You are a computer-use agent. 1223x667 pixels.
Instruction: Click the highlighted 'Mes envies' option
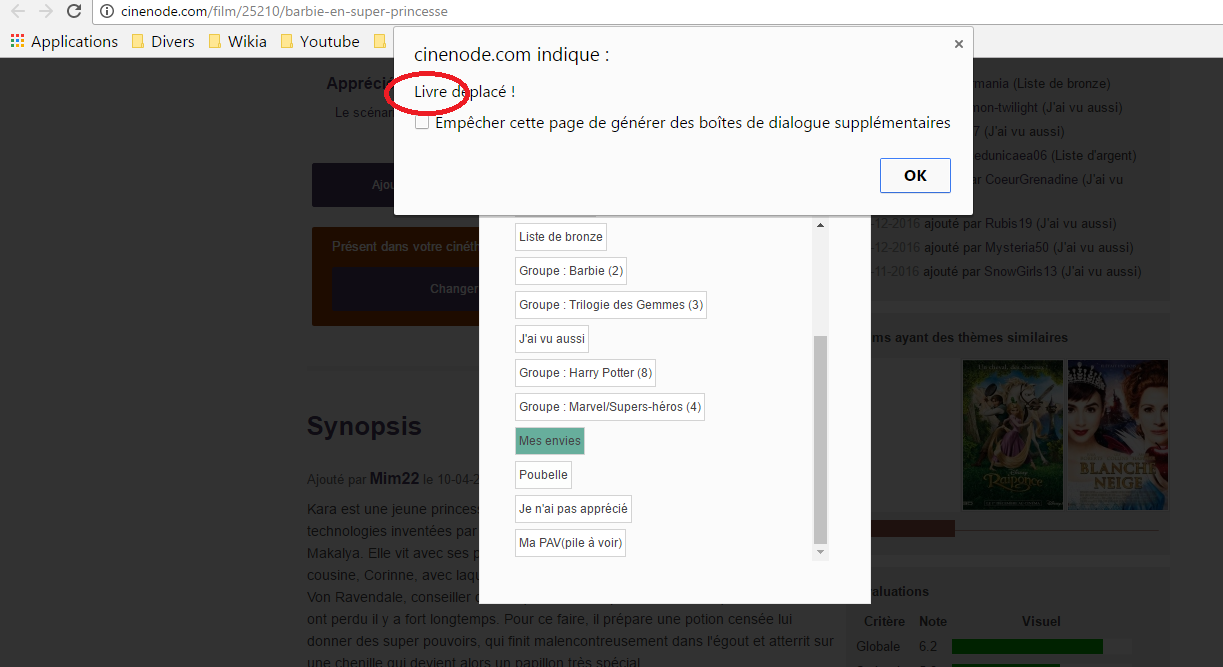coord(550,441)
